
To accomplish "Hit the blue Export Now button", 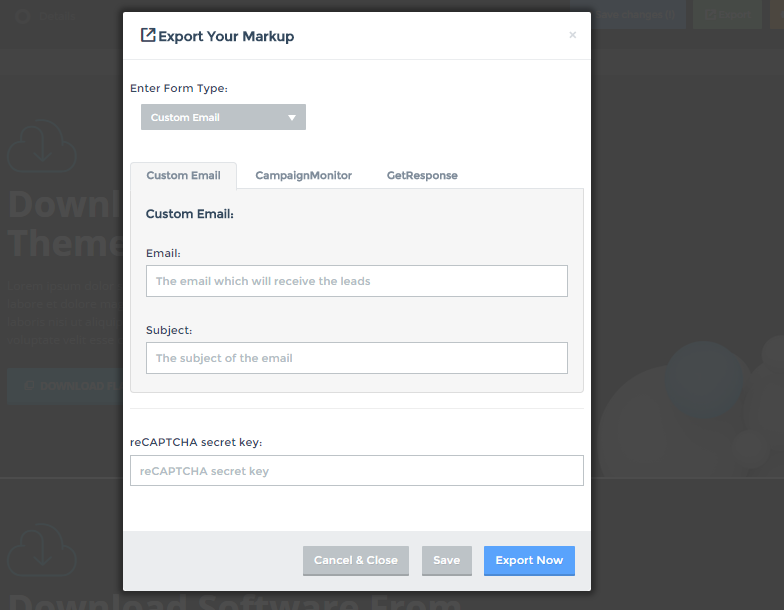I will [x=529, y=561].
